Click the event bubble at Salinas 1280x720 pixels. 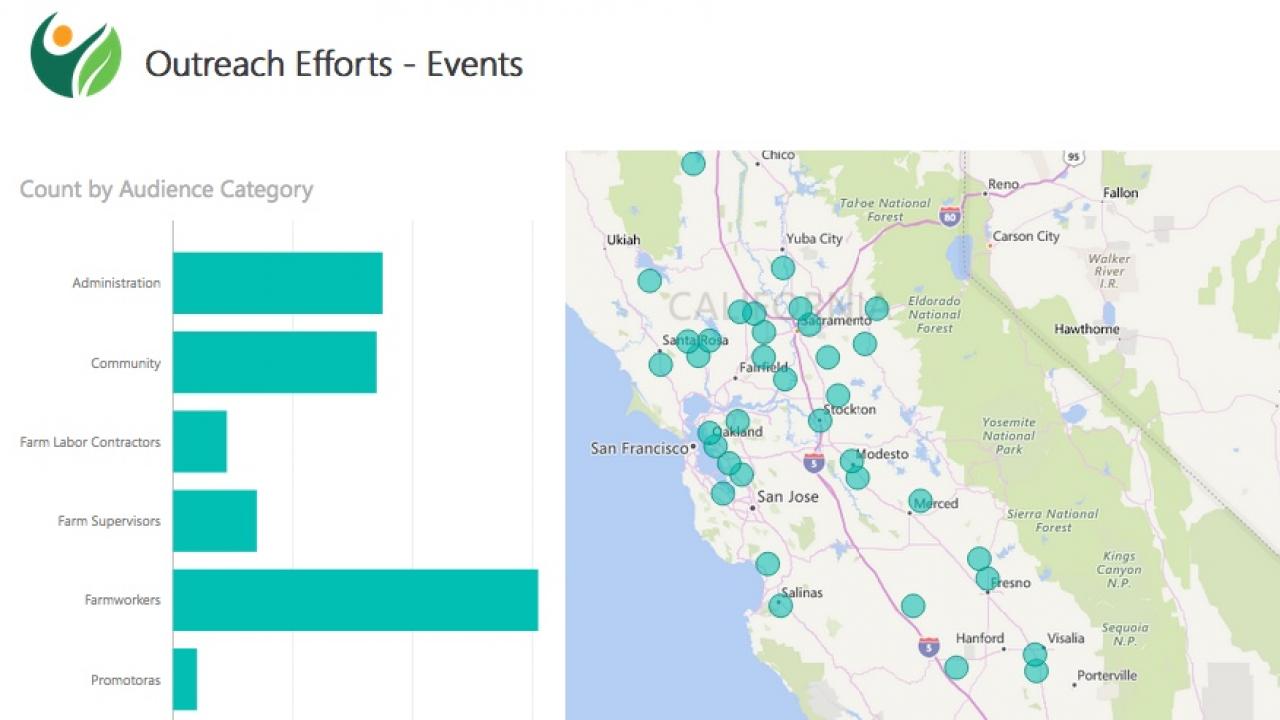point(780,605)
